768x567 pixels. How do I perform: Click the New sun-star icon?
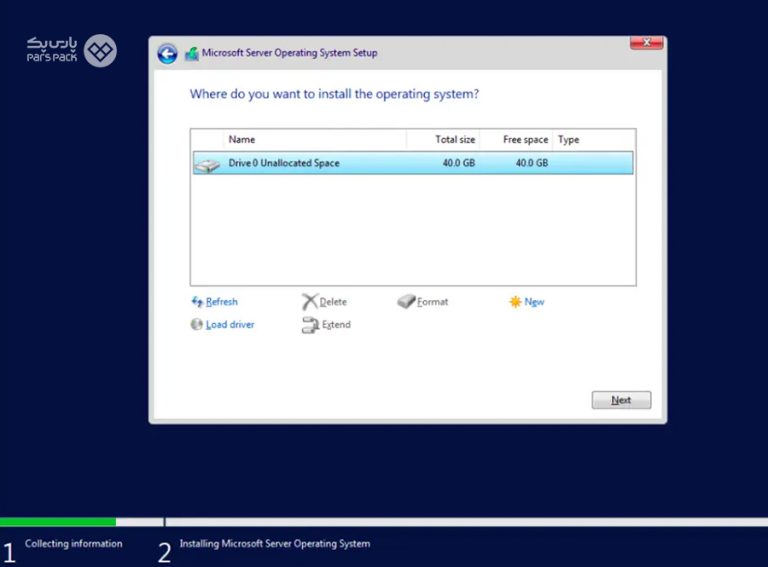(515, 302)
